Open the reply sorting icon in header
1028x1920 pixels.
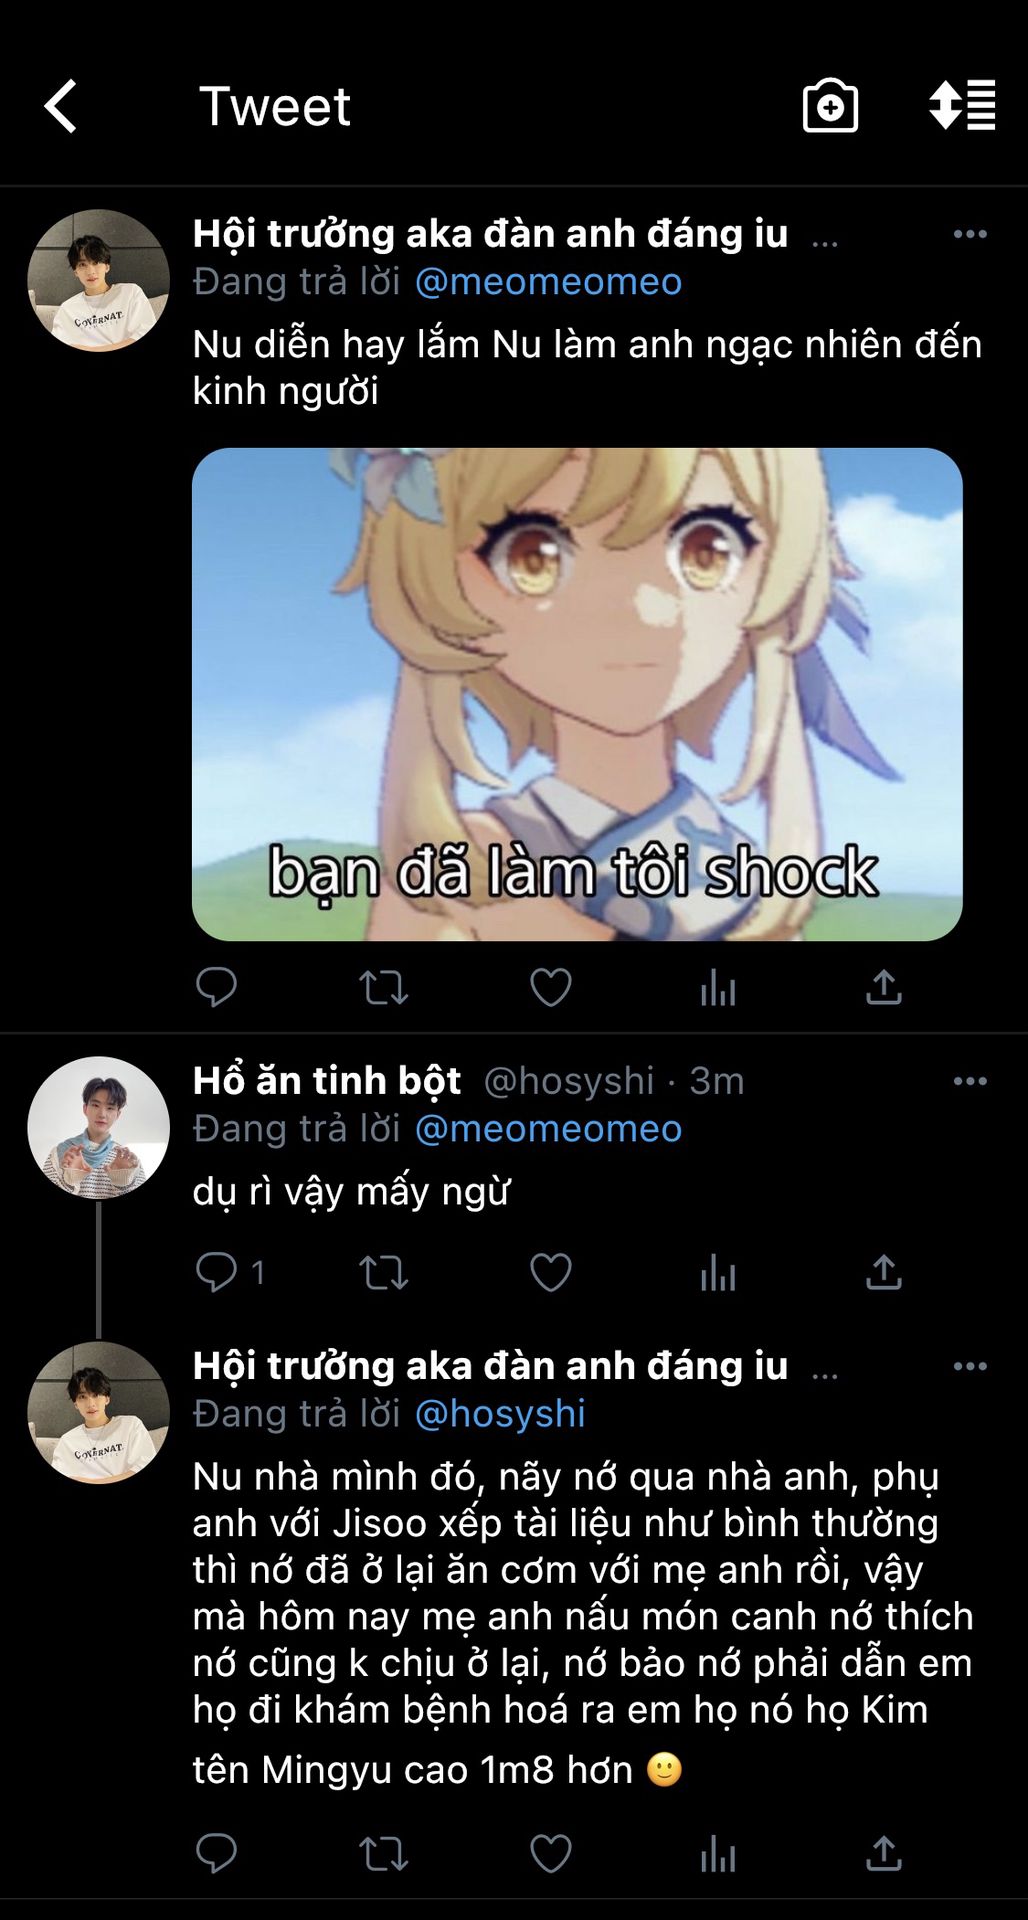(962, 106)
